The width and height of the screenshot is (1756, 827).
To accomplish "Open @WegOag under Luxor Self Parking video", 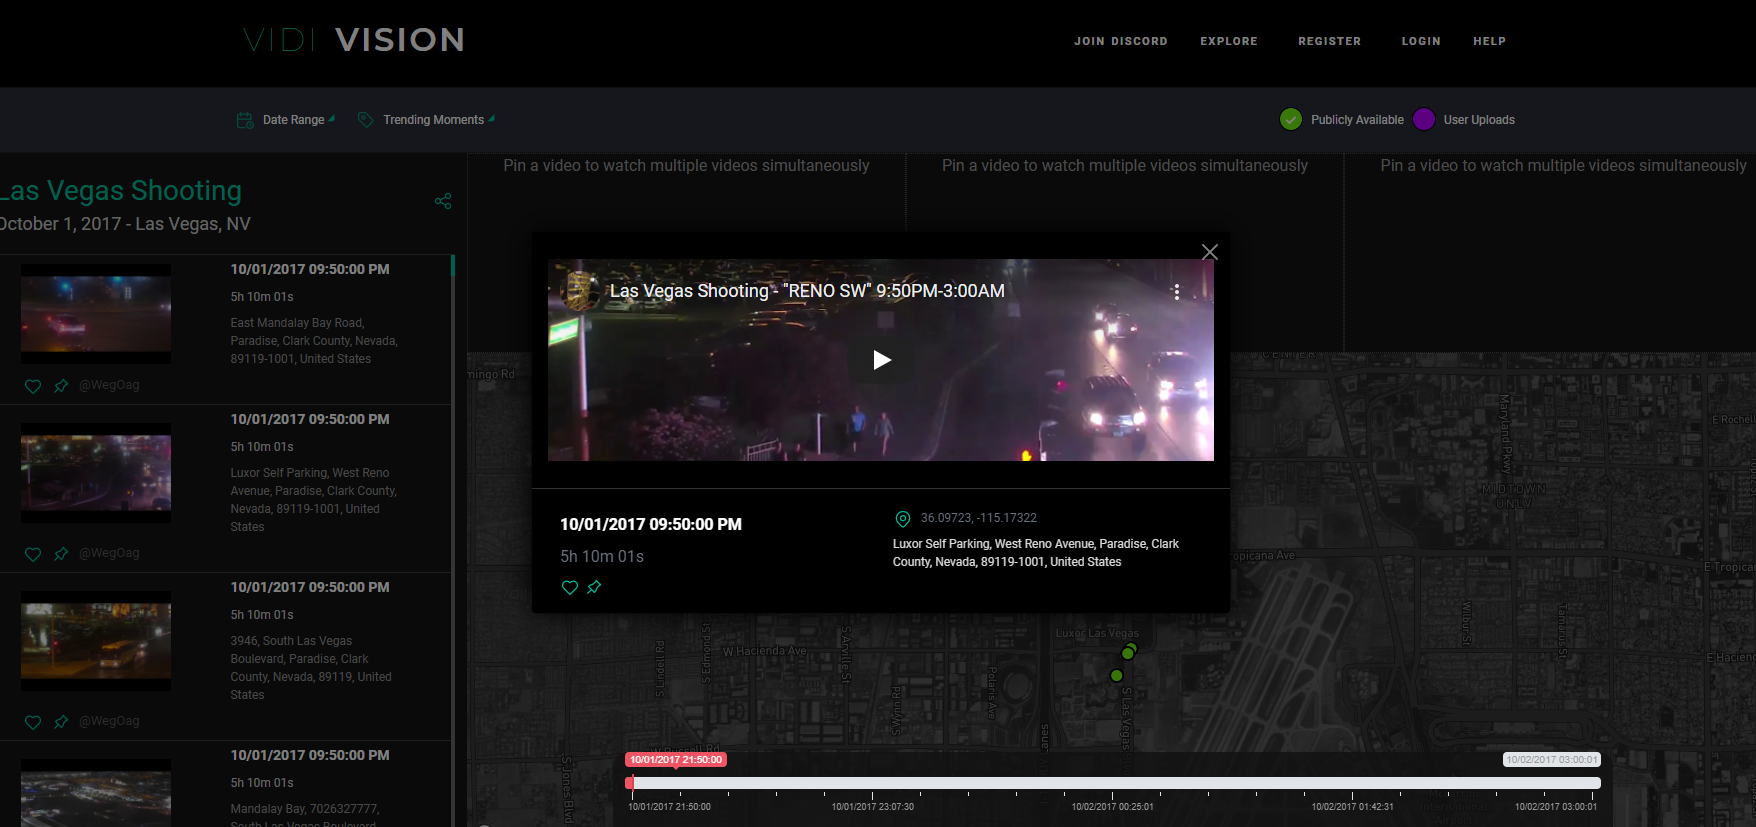I will pos(109,553).
